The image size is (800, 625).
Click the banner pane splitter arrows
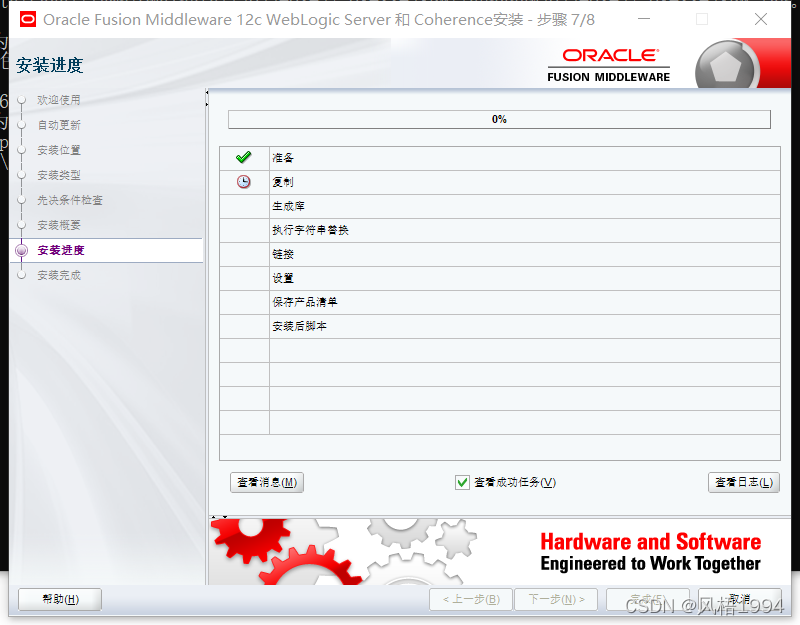[x=219, y=517]
